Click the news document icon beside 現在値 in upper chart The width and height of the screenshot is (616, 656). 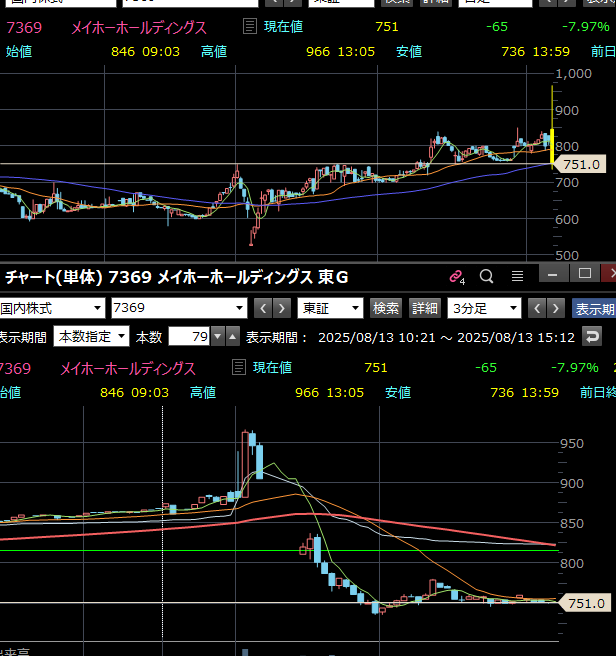point(249,26)
